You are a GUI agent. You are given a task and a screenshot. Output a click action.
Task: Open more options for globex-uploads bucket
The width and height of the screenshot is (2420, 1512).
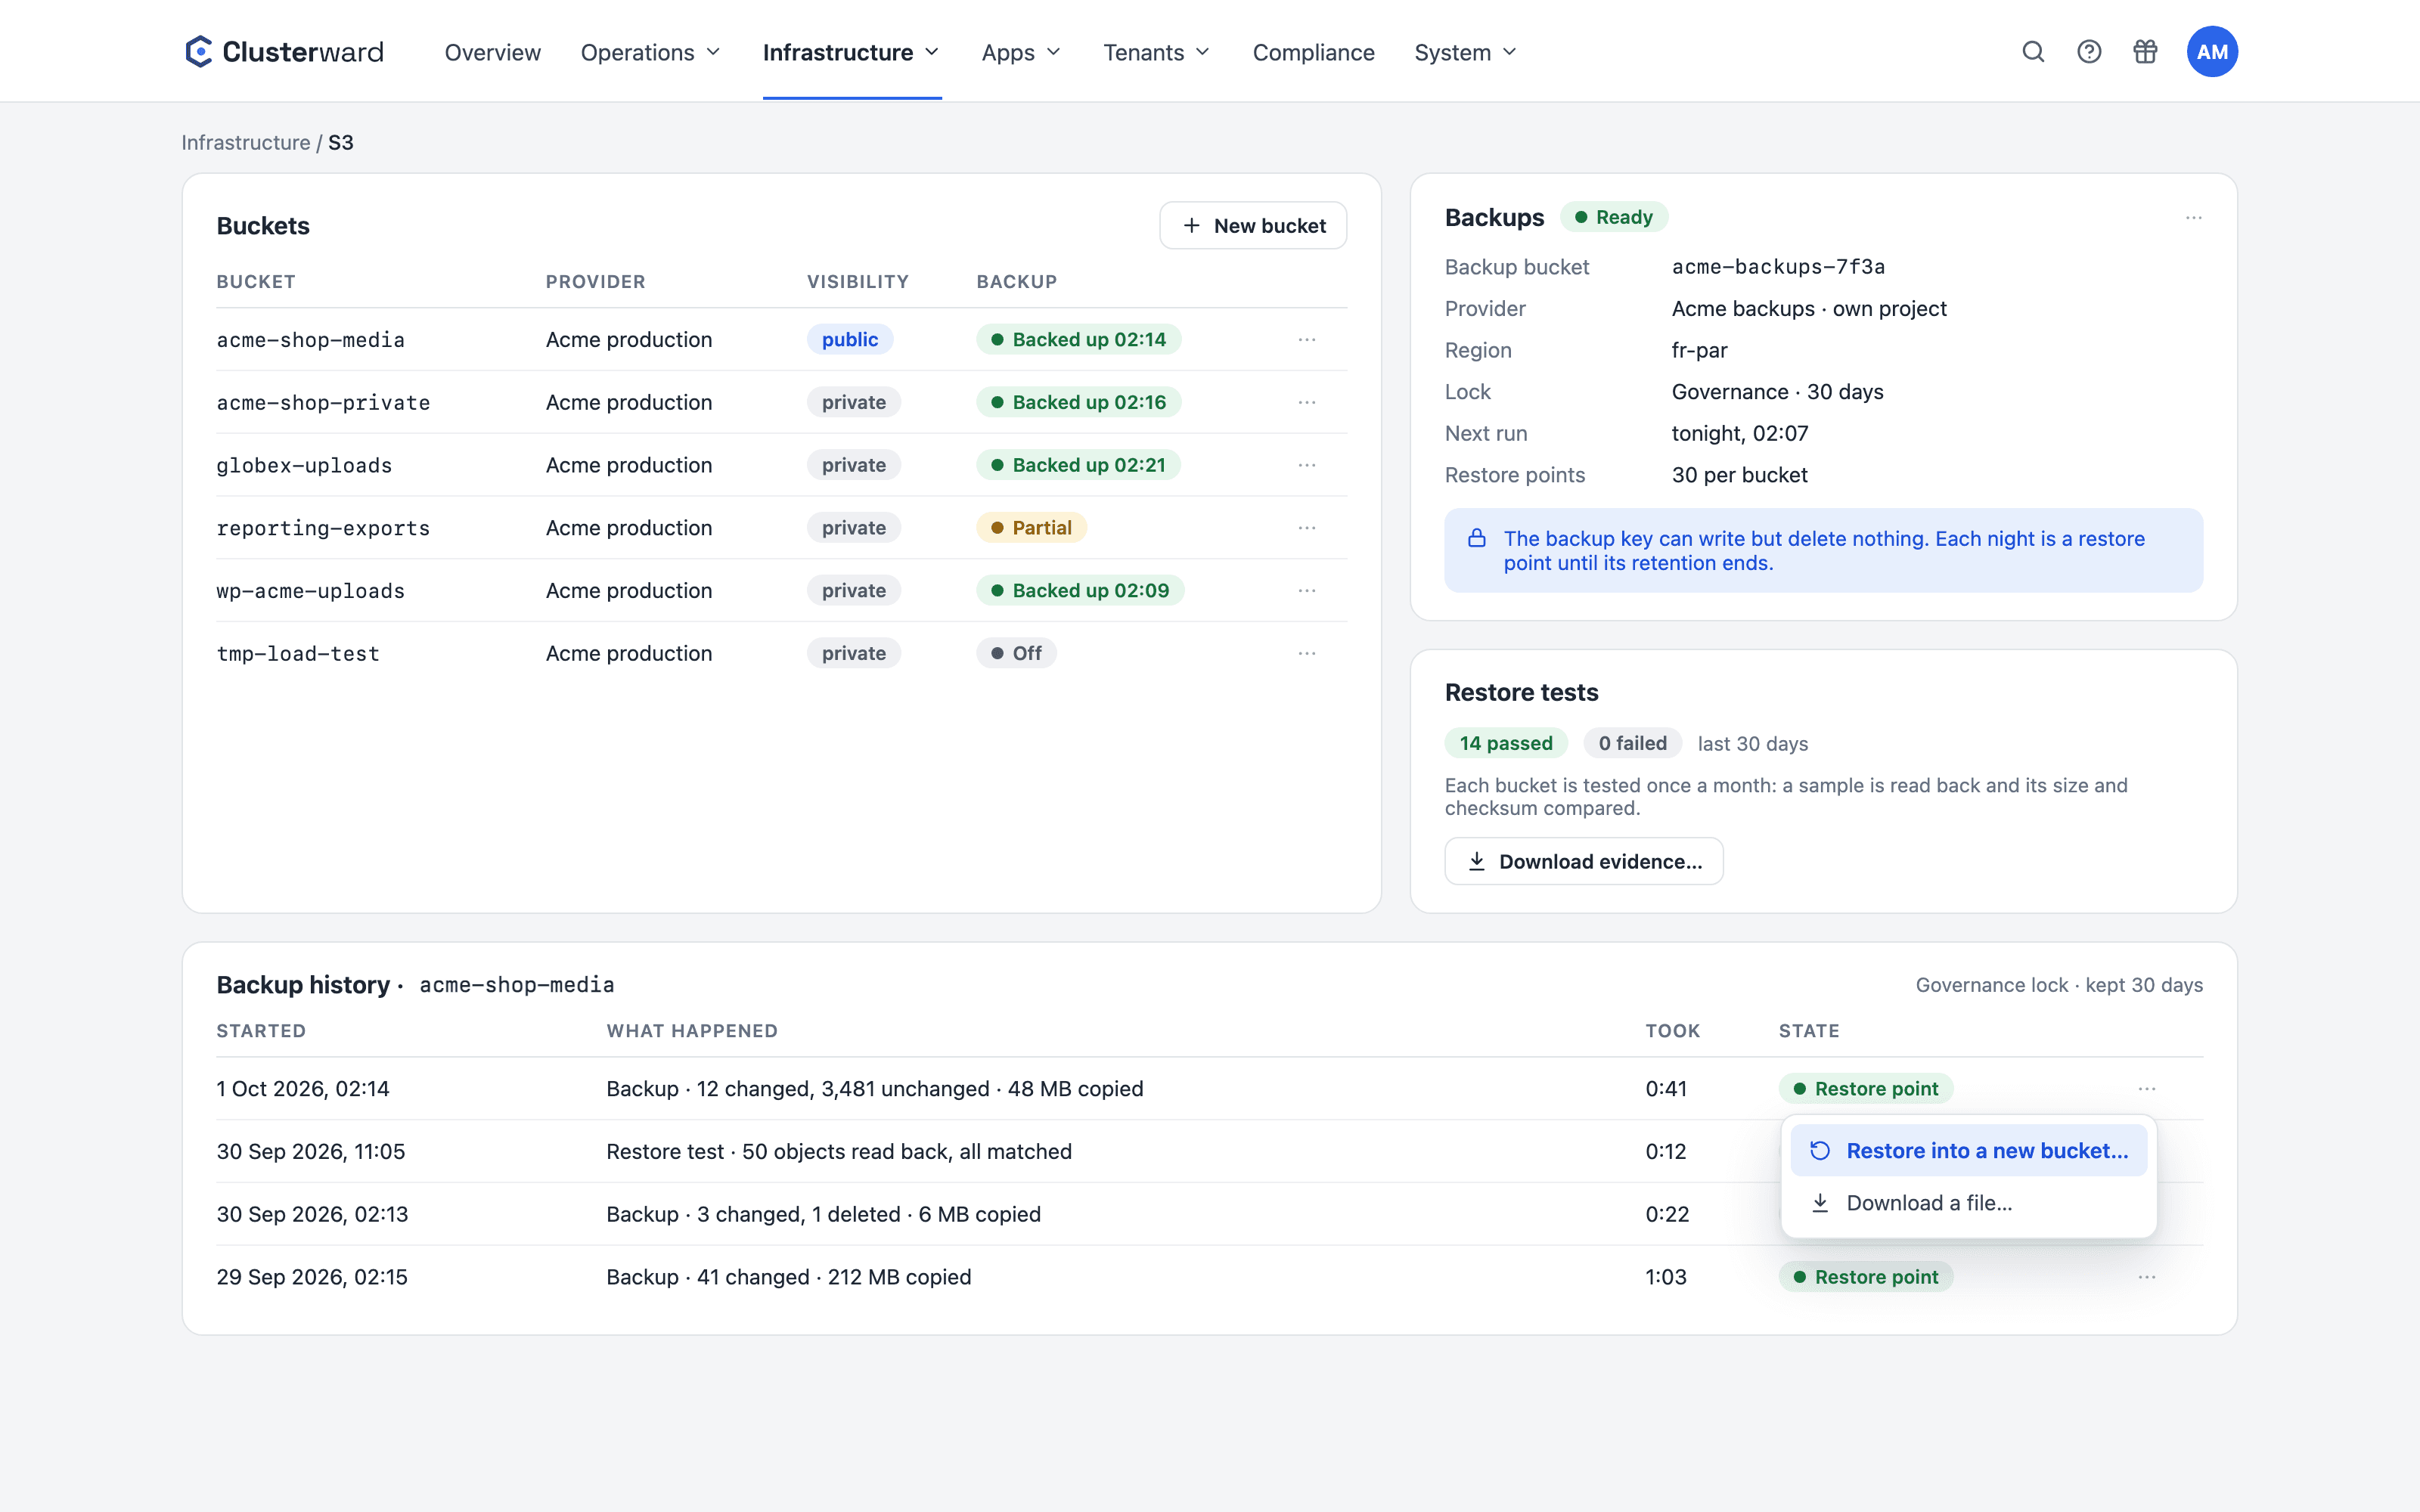tap(1307, 465)
